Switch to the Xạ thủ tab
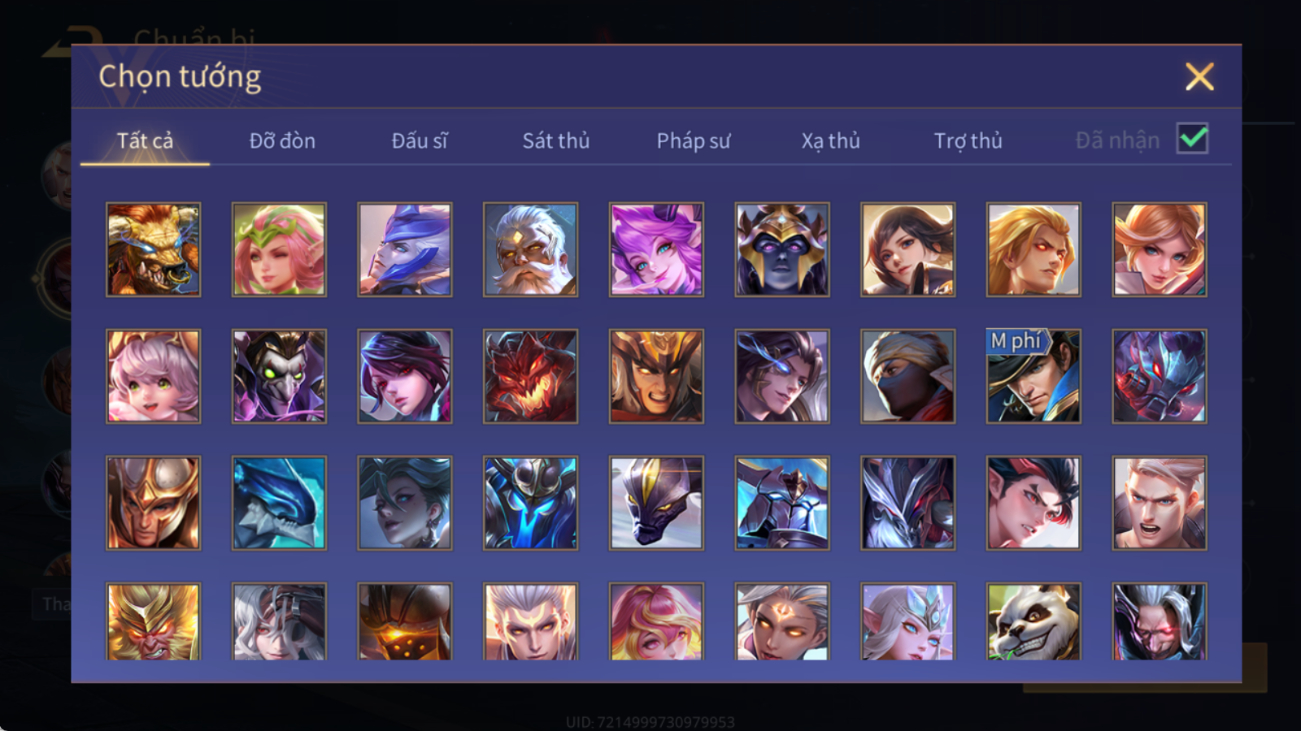The height and width of the screenshot is (731, 1301). pos(830,141)
